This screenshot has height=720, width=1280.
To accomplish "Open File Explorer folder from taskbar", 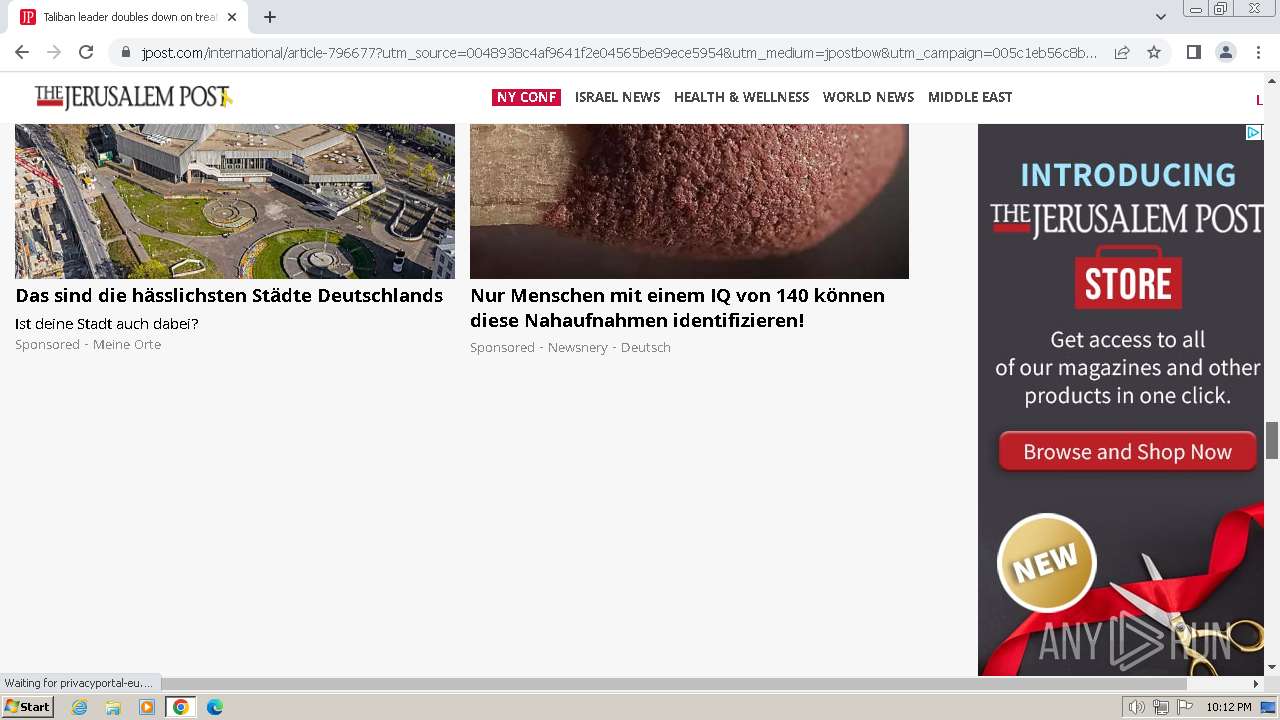I will pos(113,707).
